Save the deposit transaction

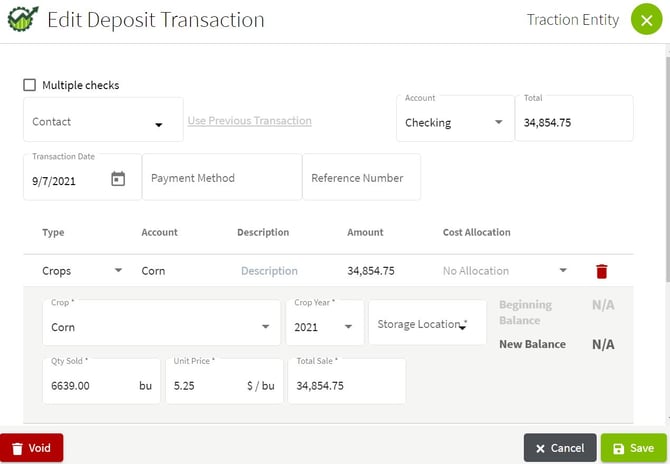tap(633, 448)
